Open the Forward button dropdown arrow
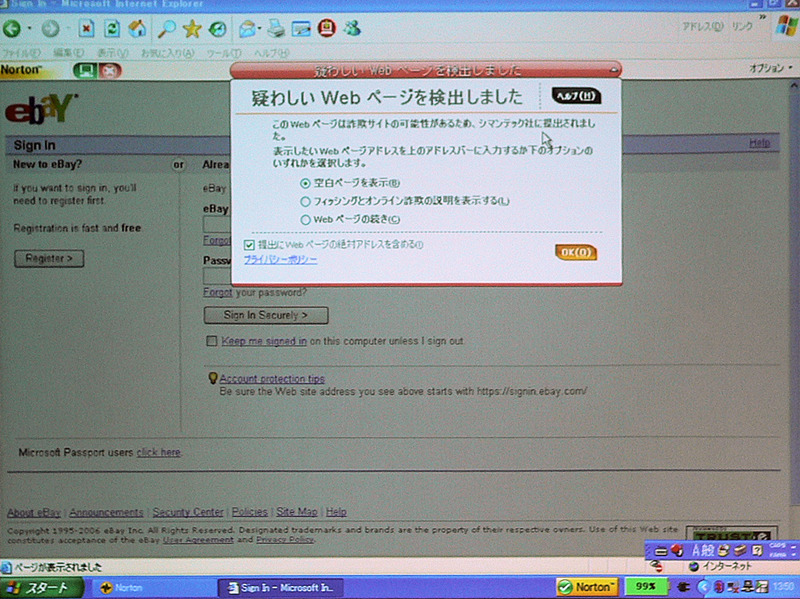Image resolution: width=800 pixels, height=599 pixels. (x=68, y=29)
